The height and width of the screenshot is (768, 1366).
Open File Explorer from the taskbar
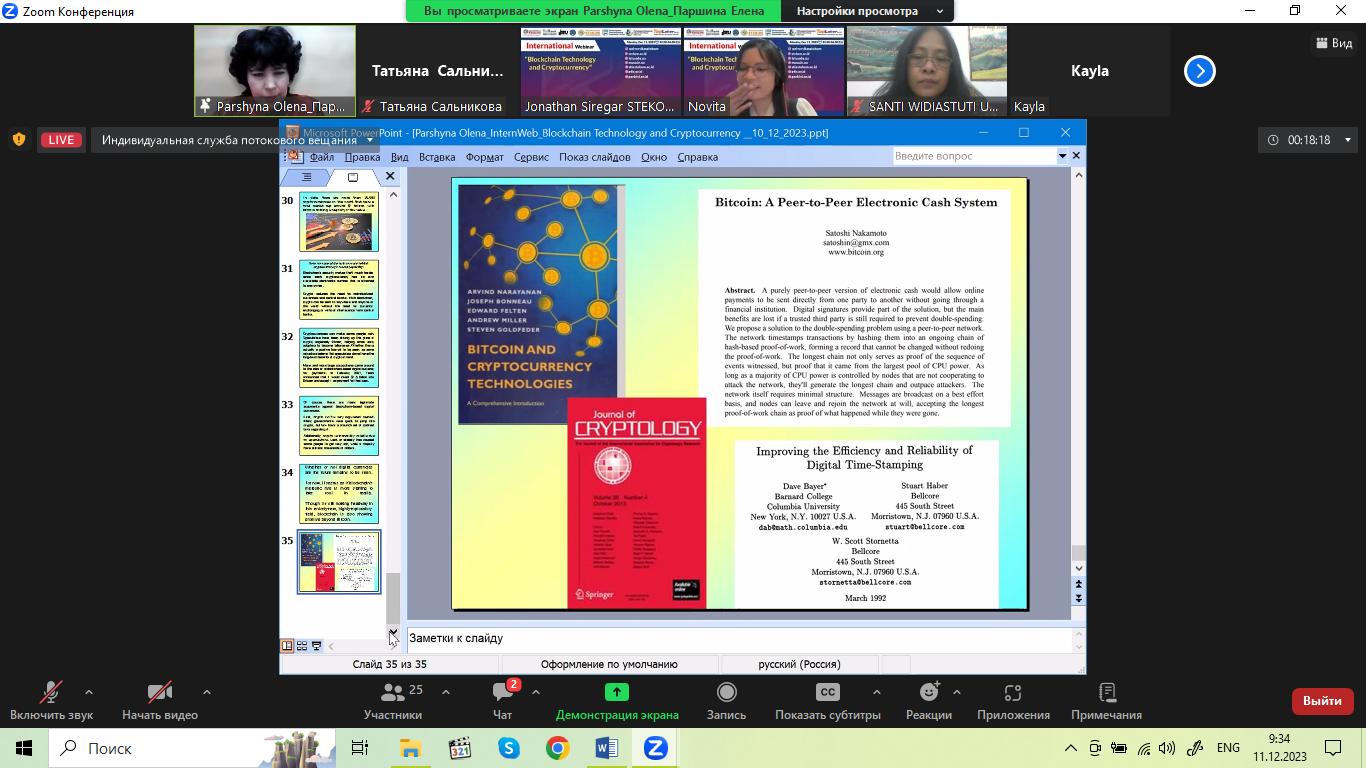[410, 748]
